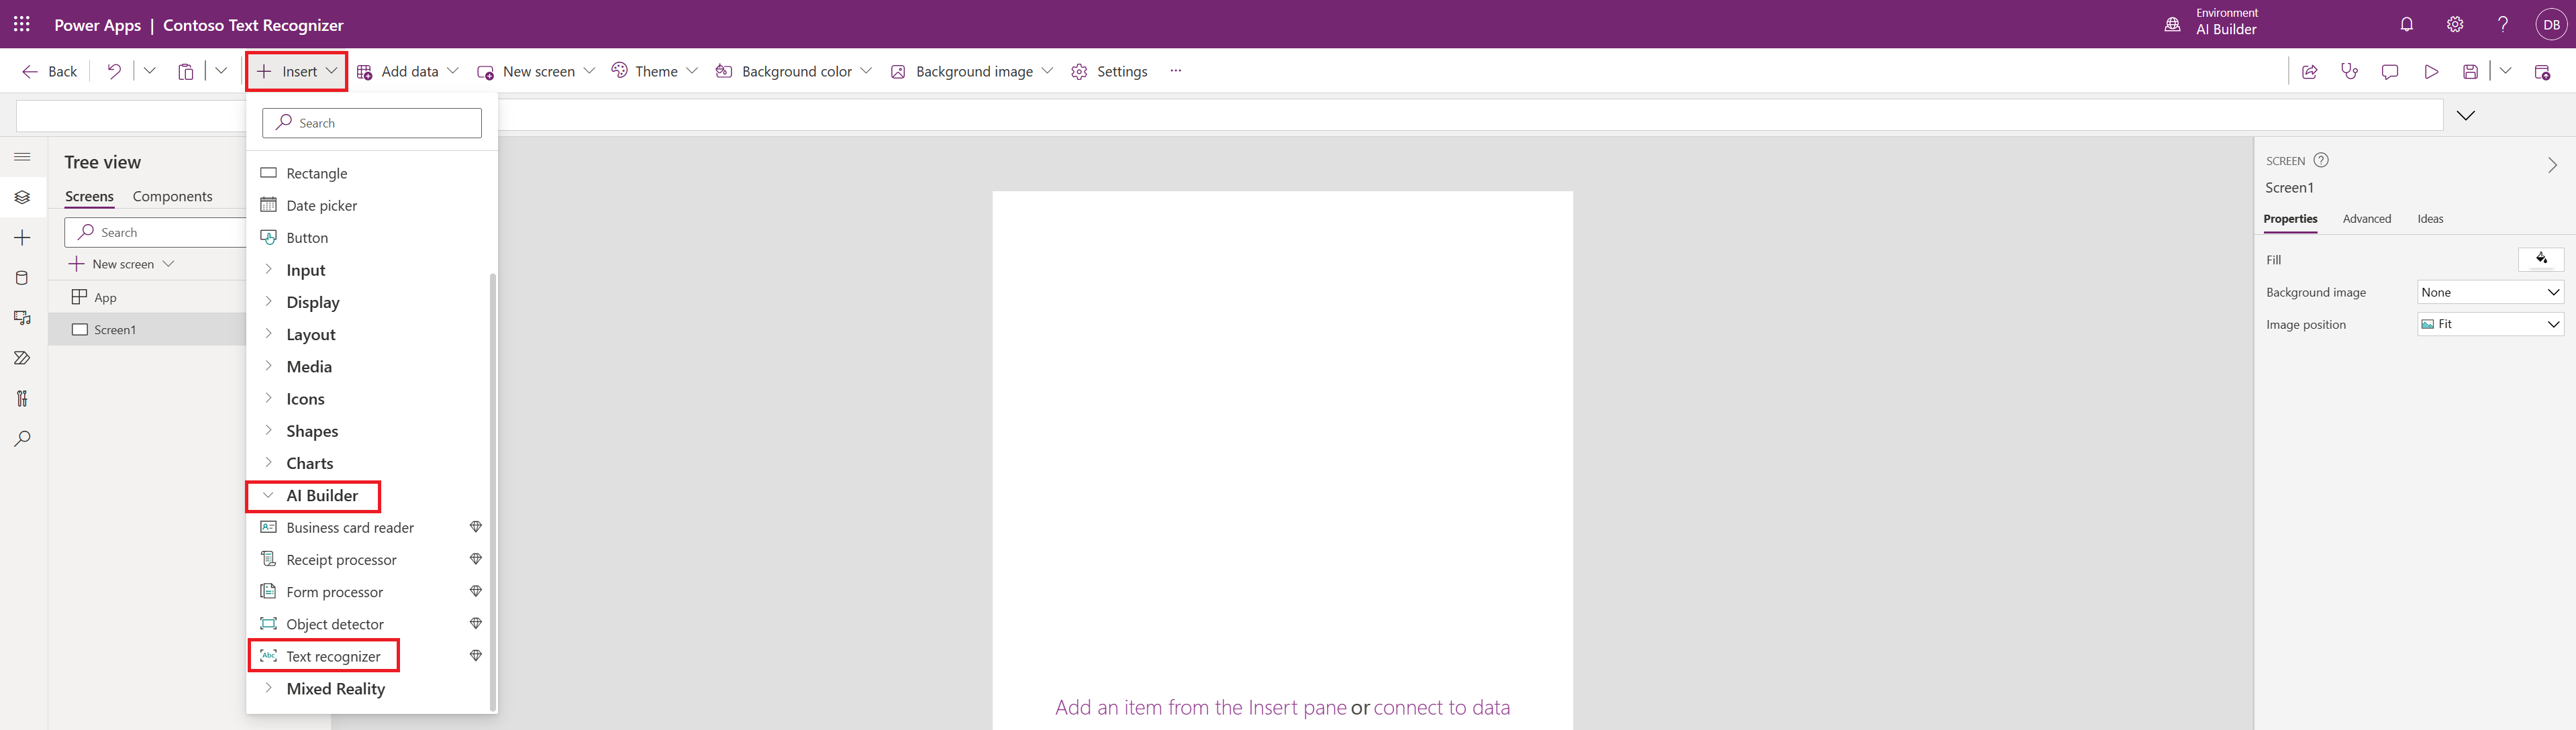Screen dimensions: 2576x730
Task: Click the Object detector icon
Action: [x=268, y=623]
